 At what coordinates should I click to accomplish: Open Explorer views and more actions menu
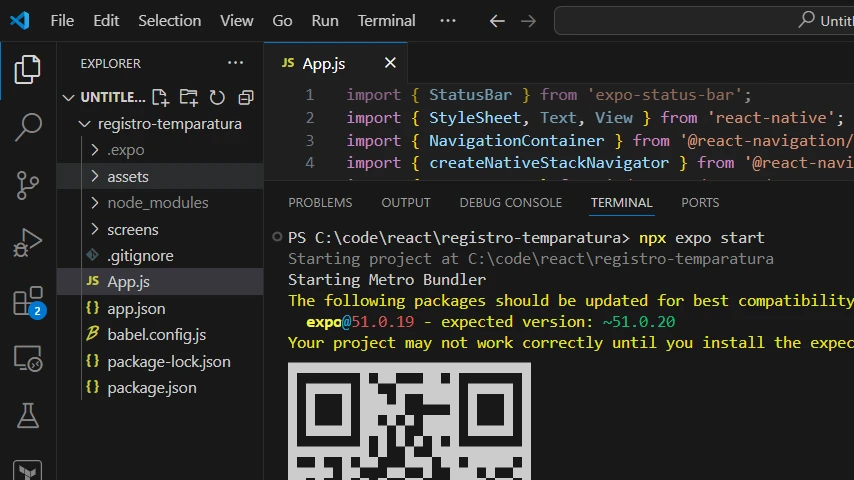tap(235, 63)
